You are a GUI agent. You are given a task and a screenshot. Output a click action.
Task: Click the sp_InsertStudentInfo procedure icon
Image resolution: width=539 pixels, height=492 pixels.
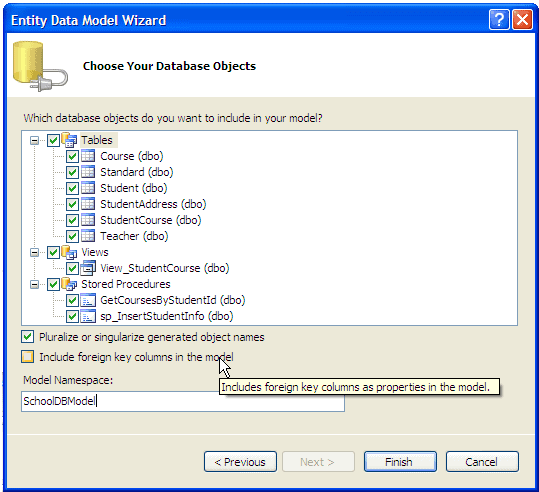[x=88, y=316]
